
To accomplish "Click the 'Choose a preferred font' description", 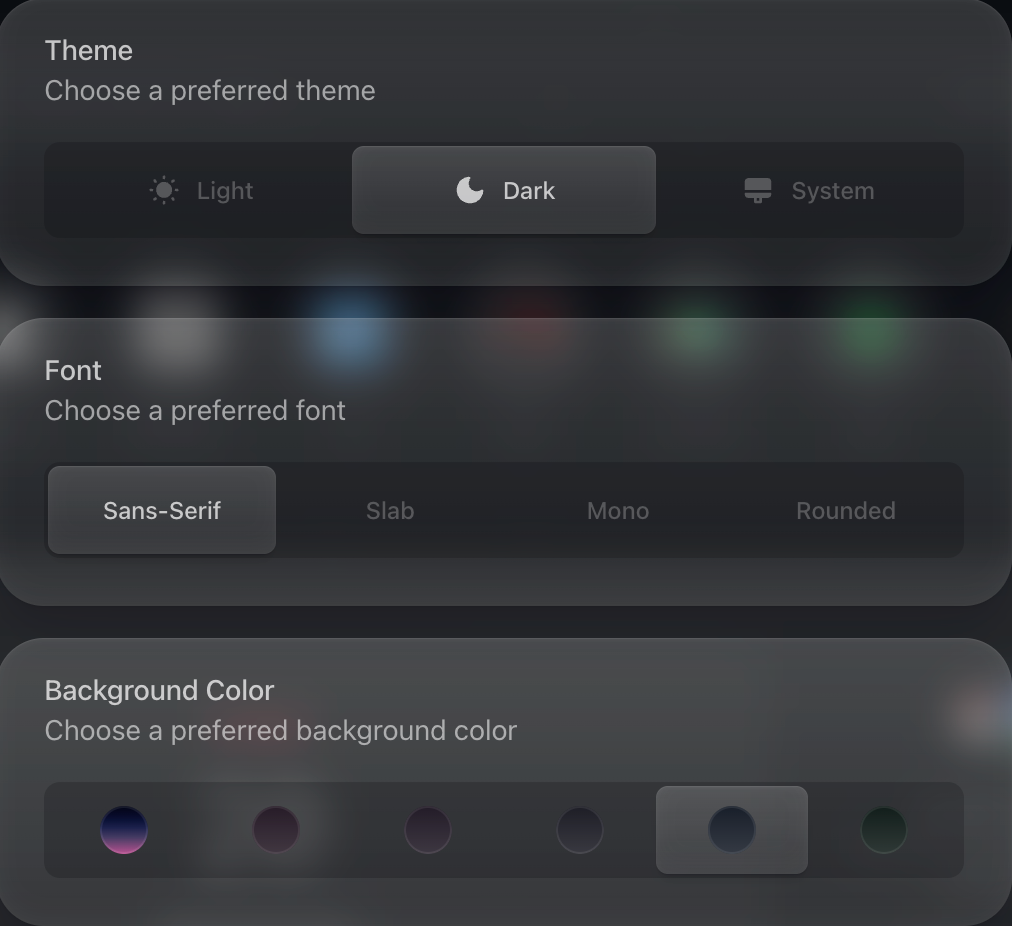I will pos(195,410).
